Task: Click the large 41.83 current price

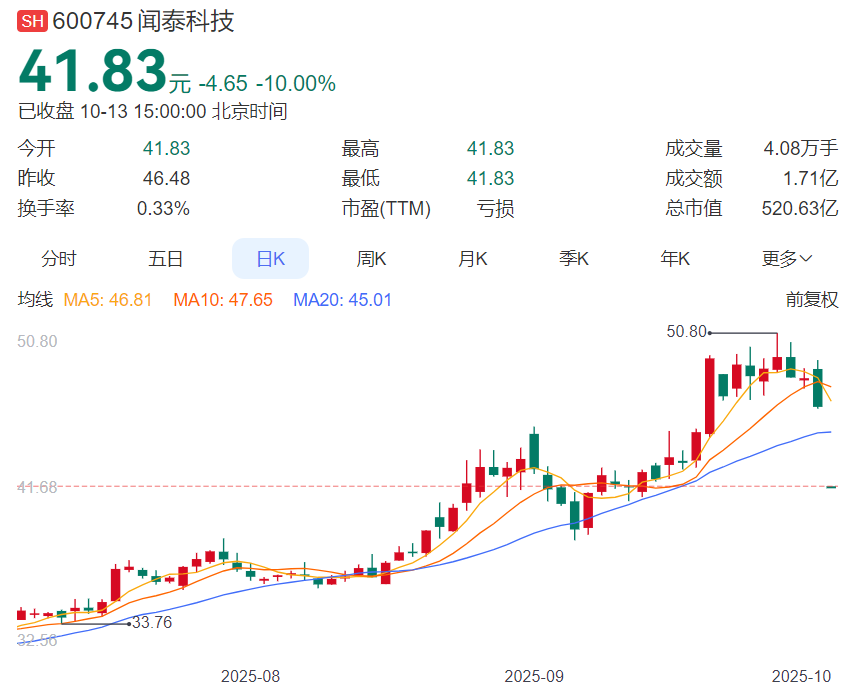Action: [92, 72]
